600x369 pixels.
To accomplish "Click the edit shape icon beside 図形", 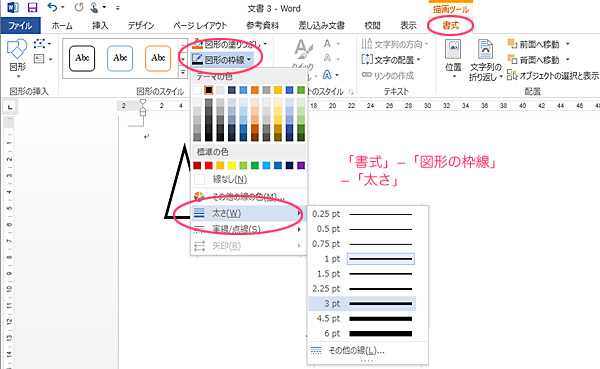I will [39, 44].
